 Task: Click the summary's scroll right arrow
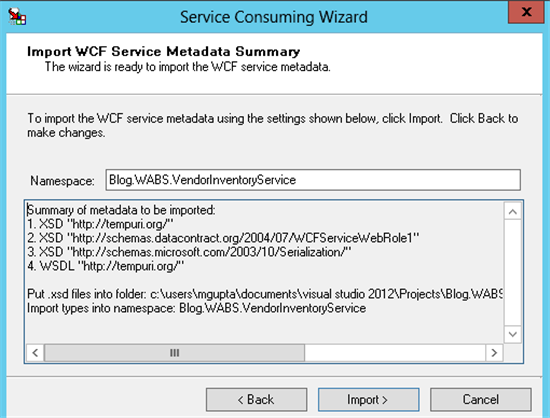[x=494, y=352]
